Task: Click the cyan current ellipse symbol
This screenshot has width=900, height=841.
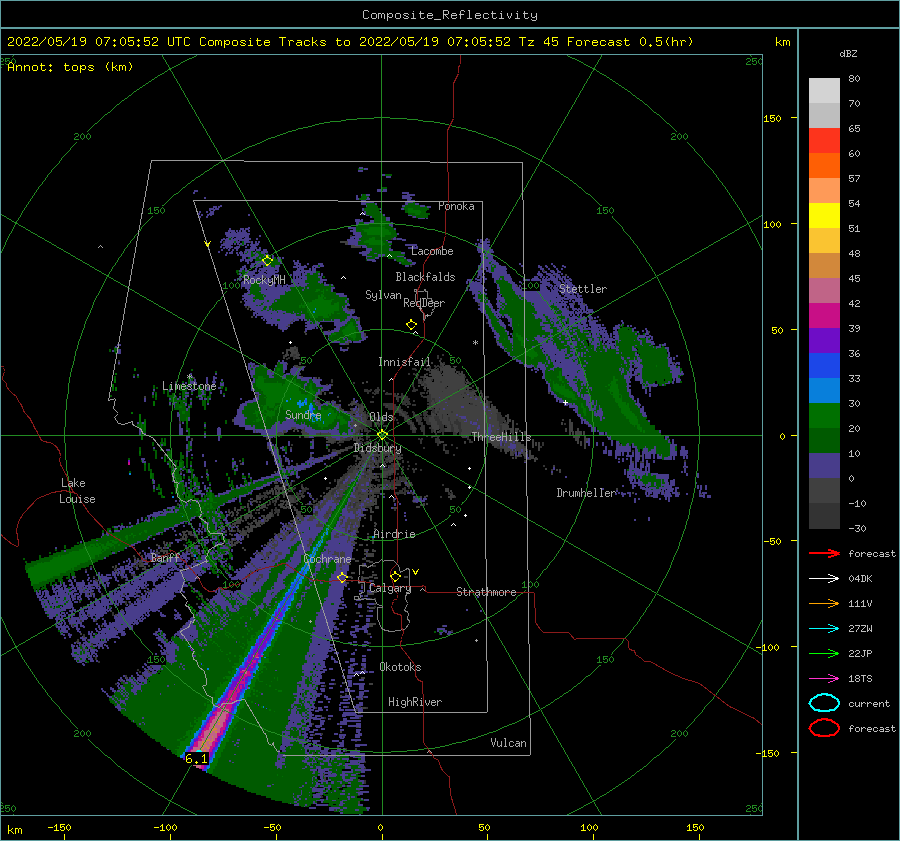Action: (x=824, y=703)
